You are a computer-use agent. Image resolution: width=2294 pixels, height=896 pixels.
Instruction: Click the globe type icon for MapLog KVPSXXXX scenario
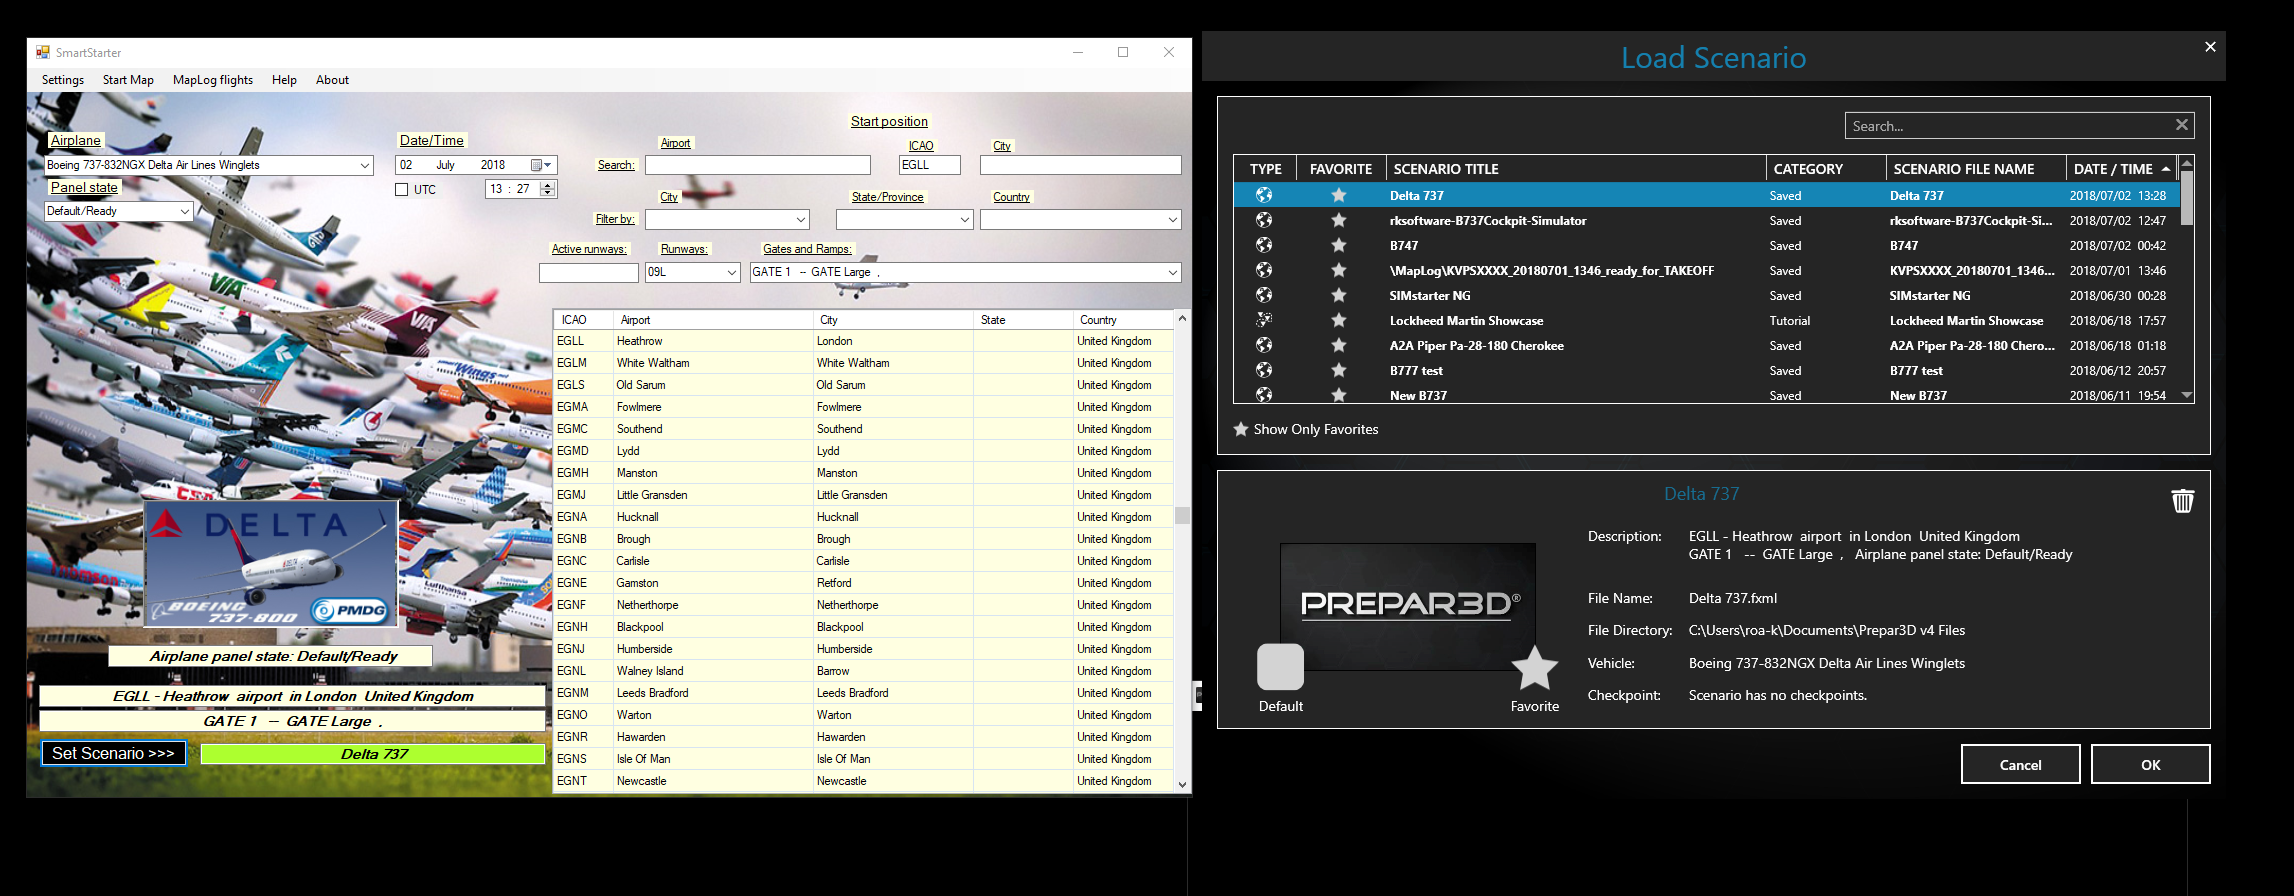(1264, 270)
